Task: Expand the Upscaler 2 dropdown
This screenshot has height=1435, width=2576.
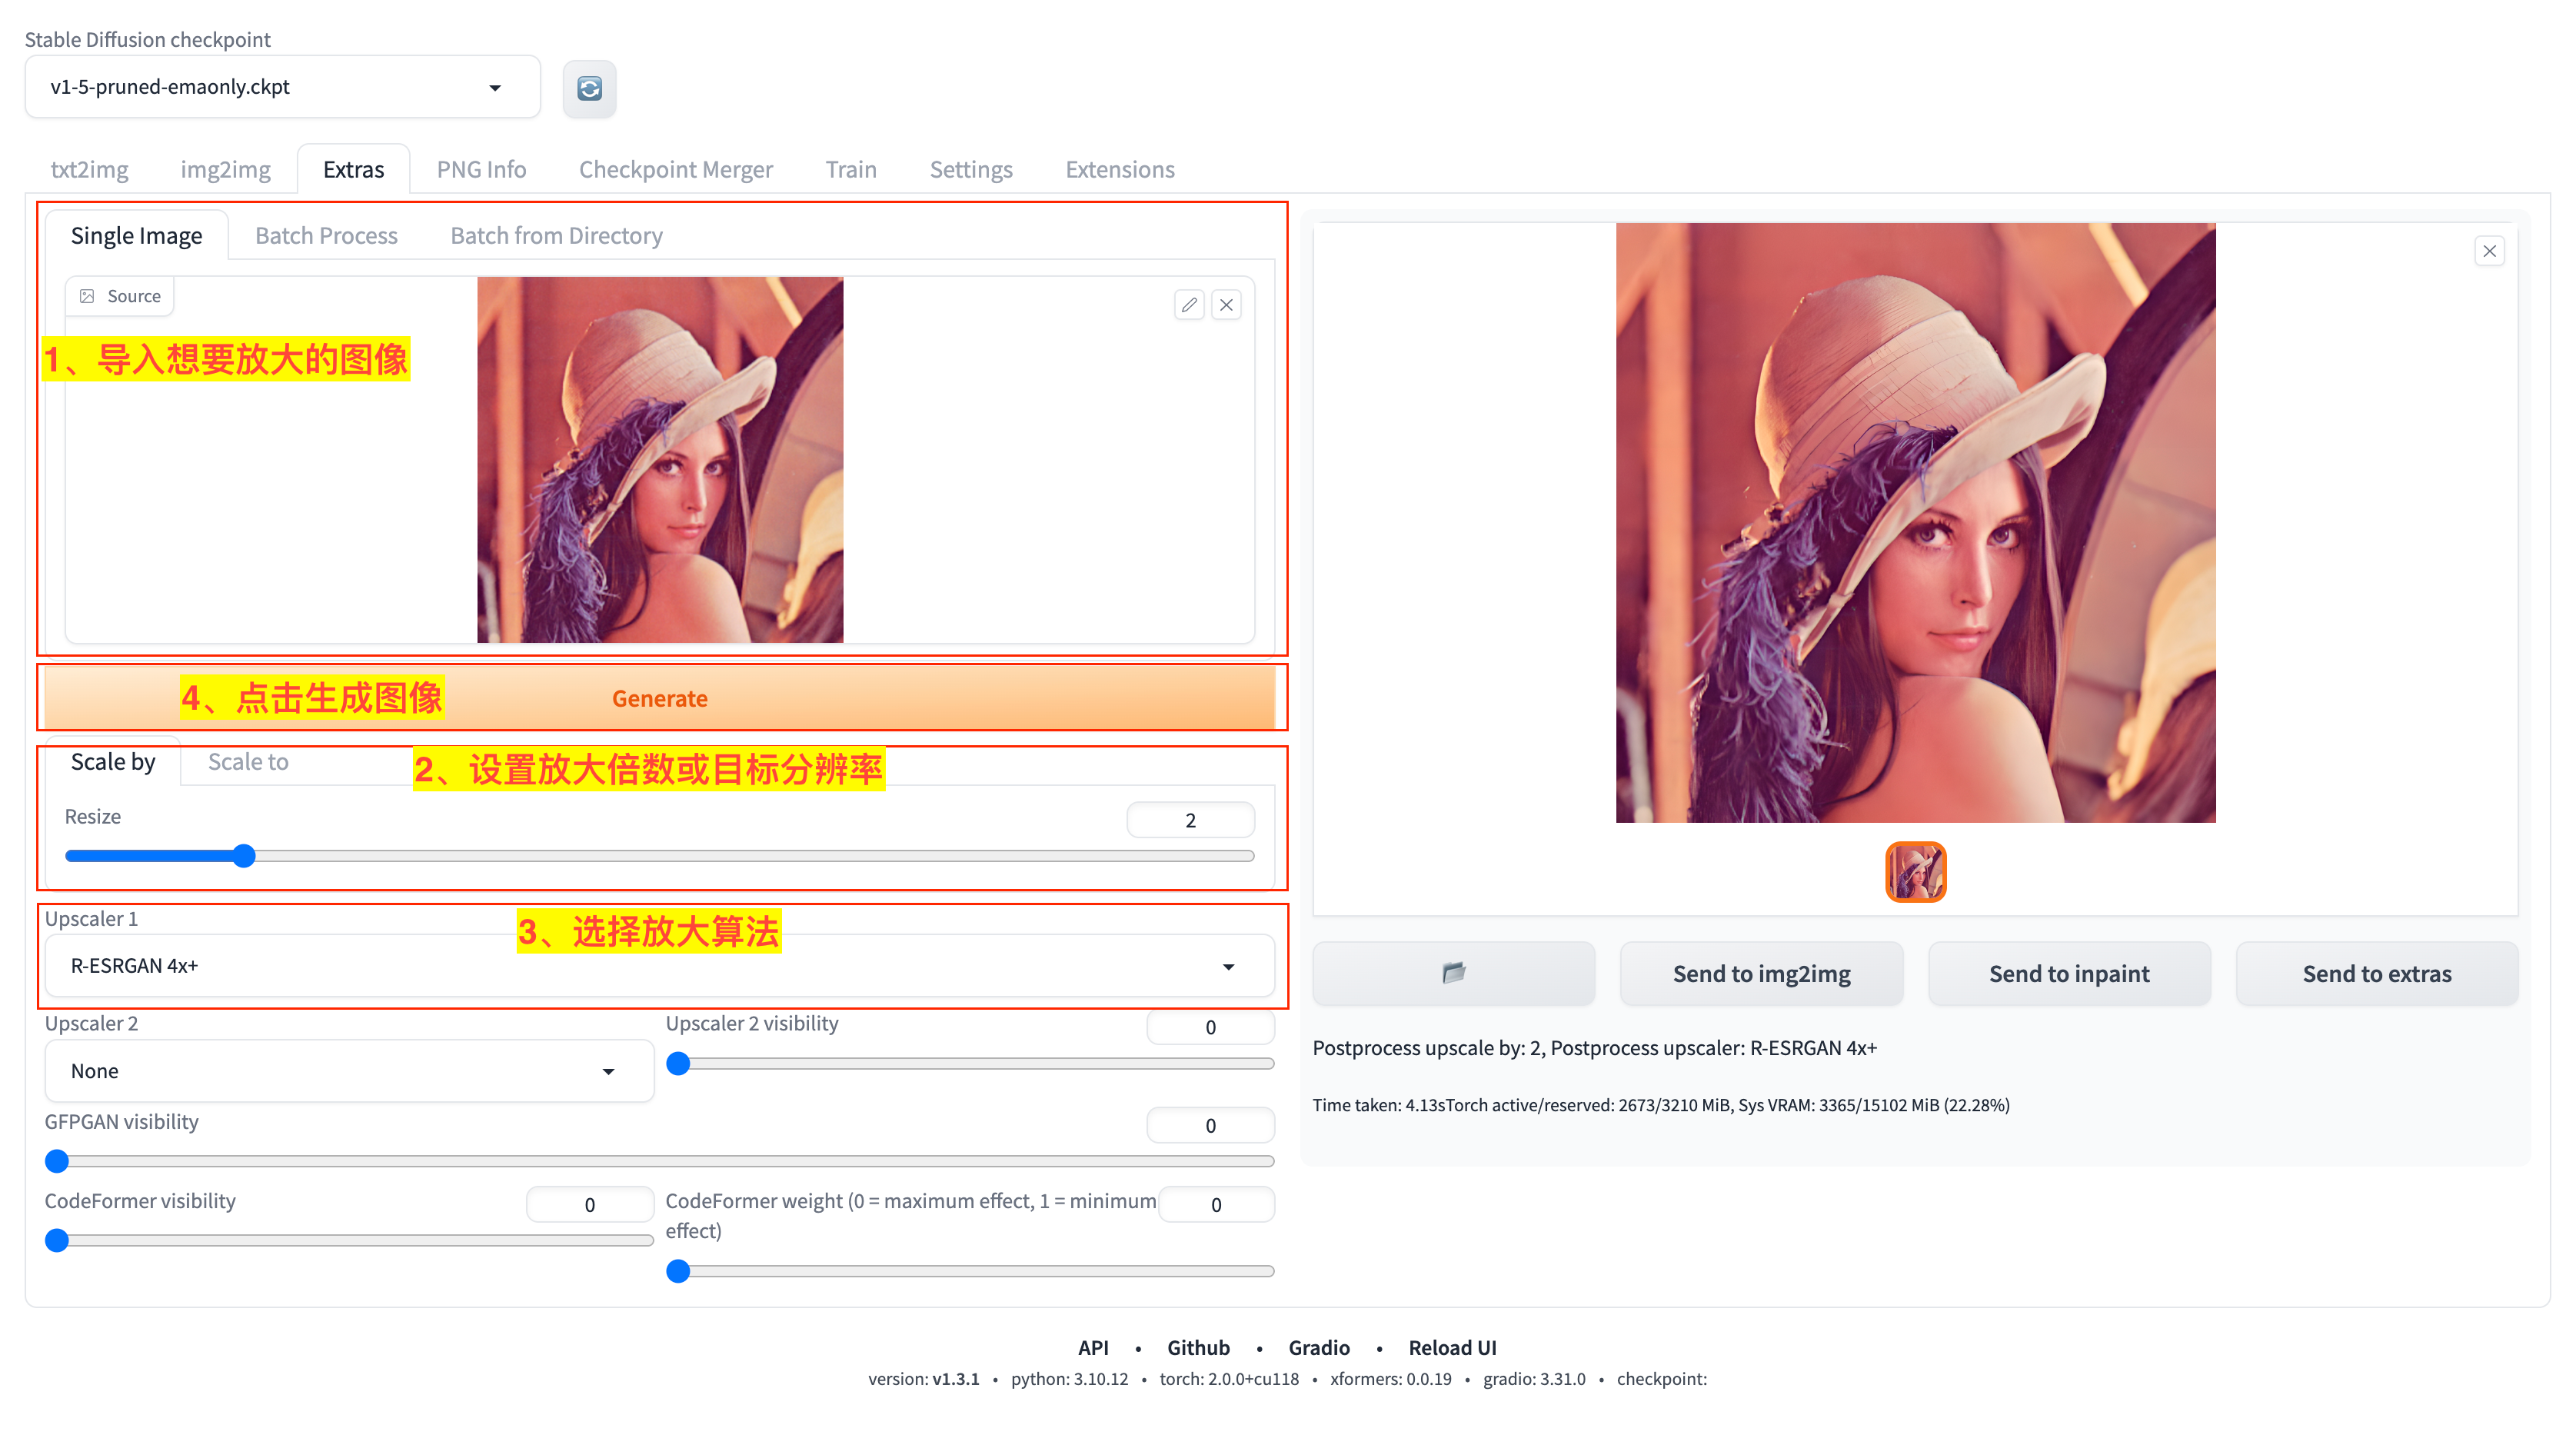Action: [x=608, y=1071]
